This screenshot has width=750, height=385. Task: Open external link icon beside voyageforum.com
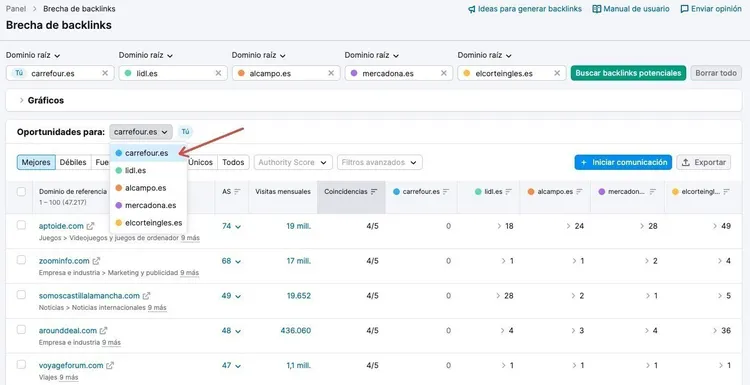(110, 365)
